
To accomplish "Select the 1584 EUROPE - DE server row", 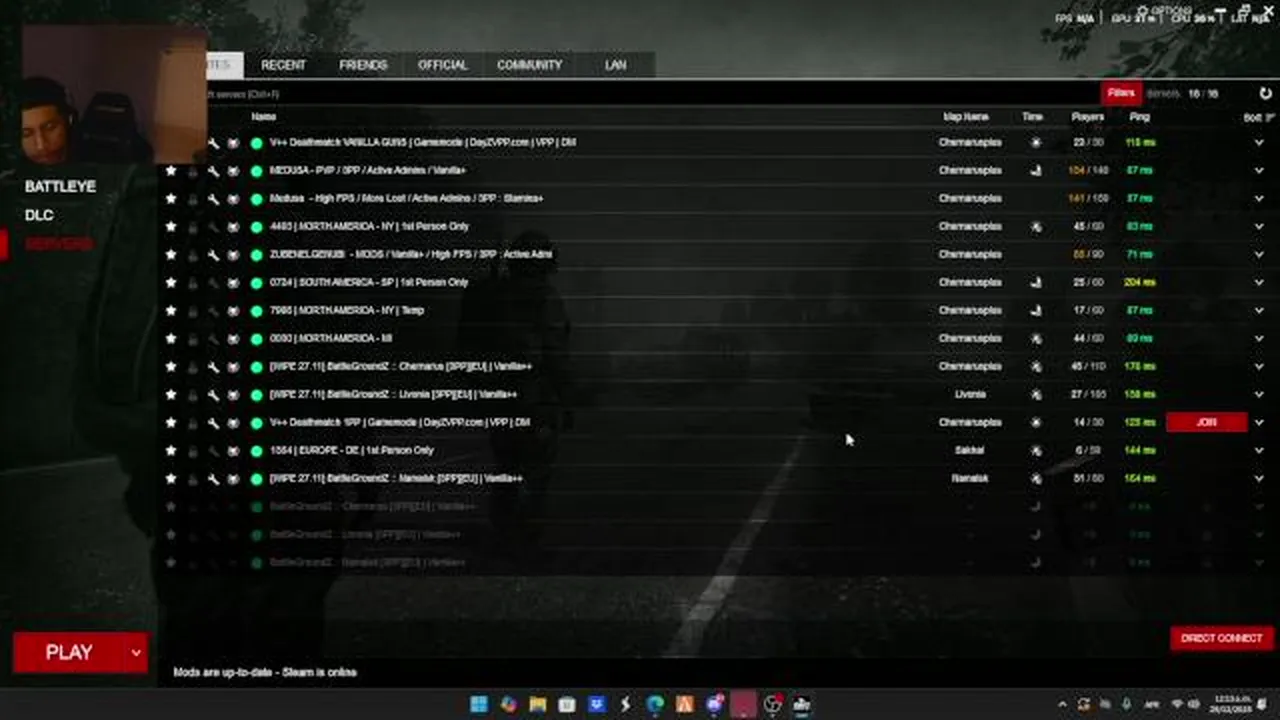I will (716, 451).
